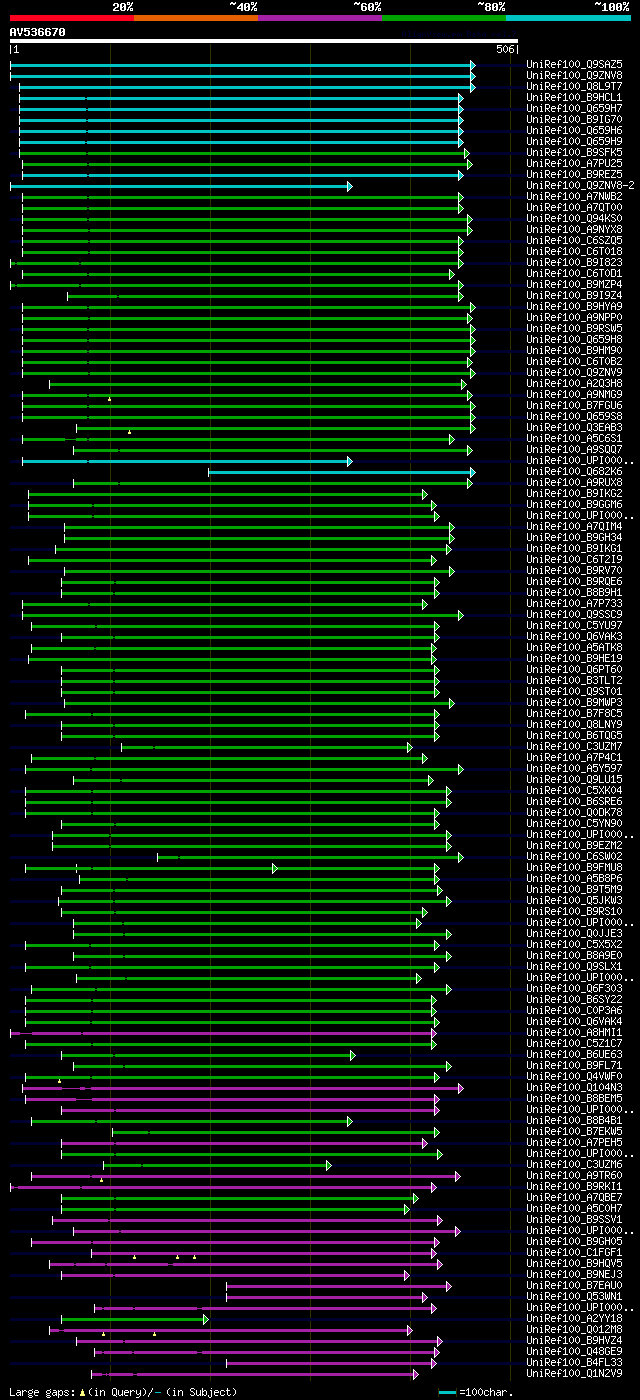The height and width of the screenshot is (1400, 640).
Task: Select the UniRef100_Q6F303 label
Action: (x=576, y=988)
